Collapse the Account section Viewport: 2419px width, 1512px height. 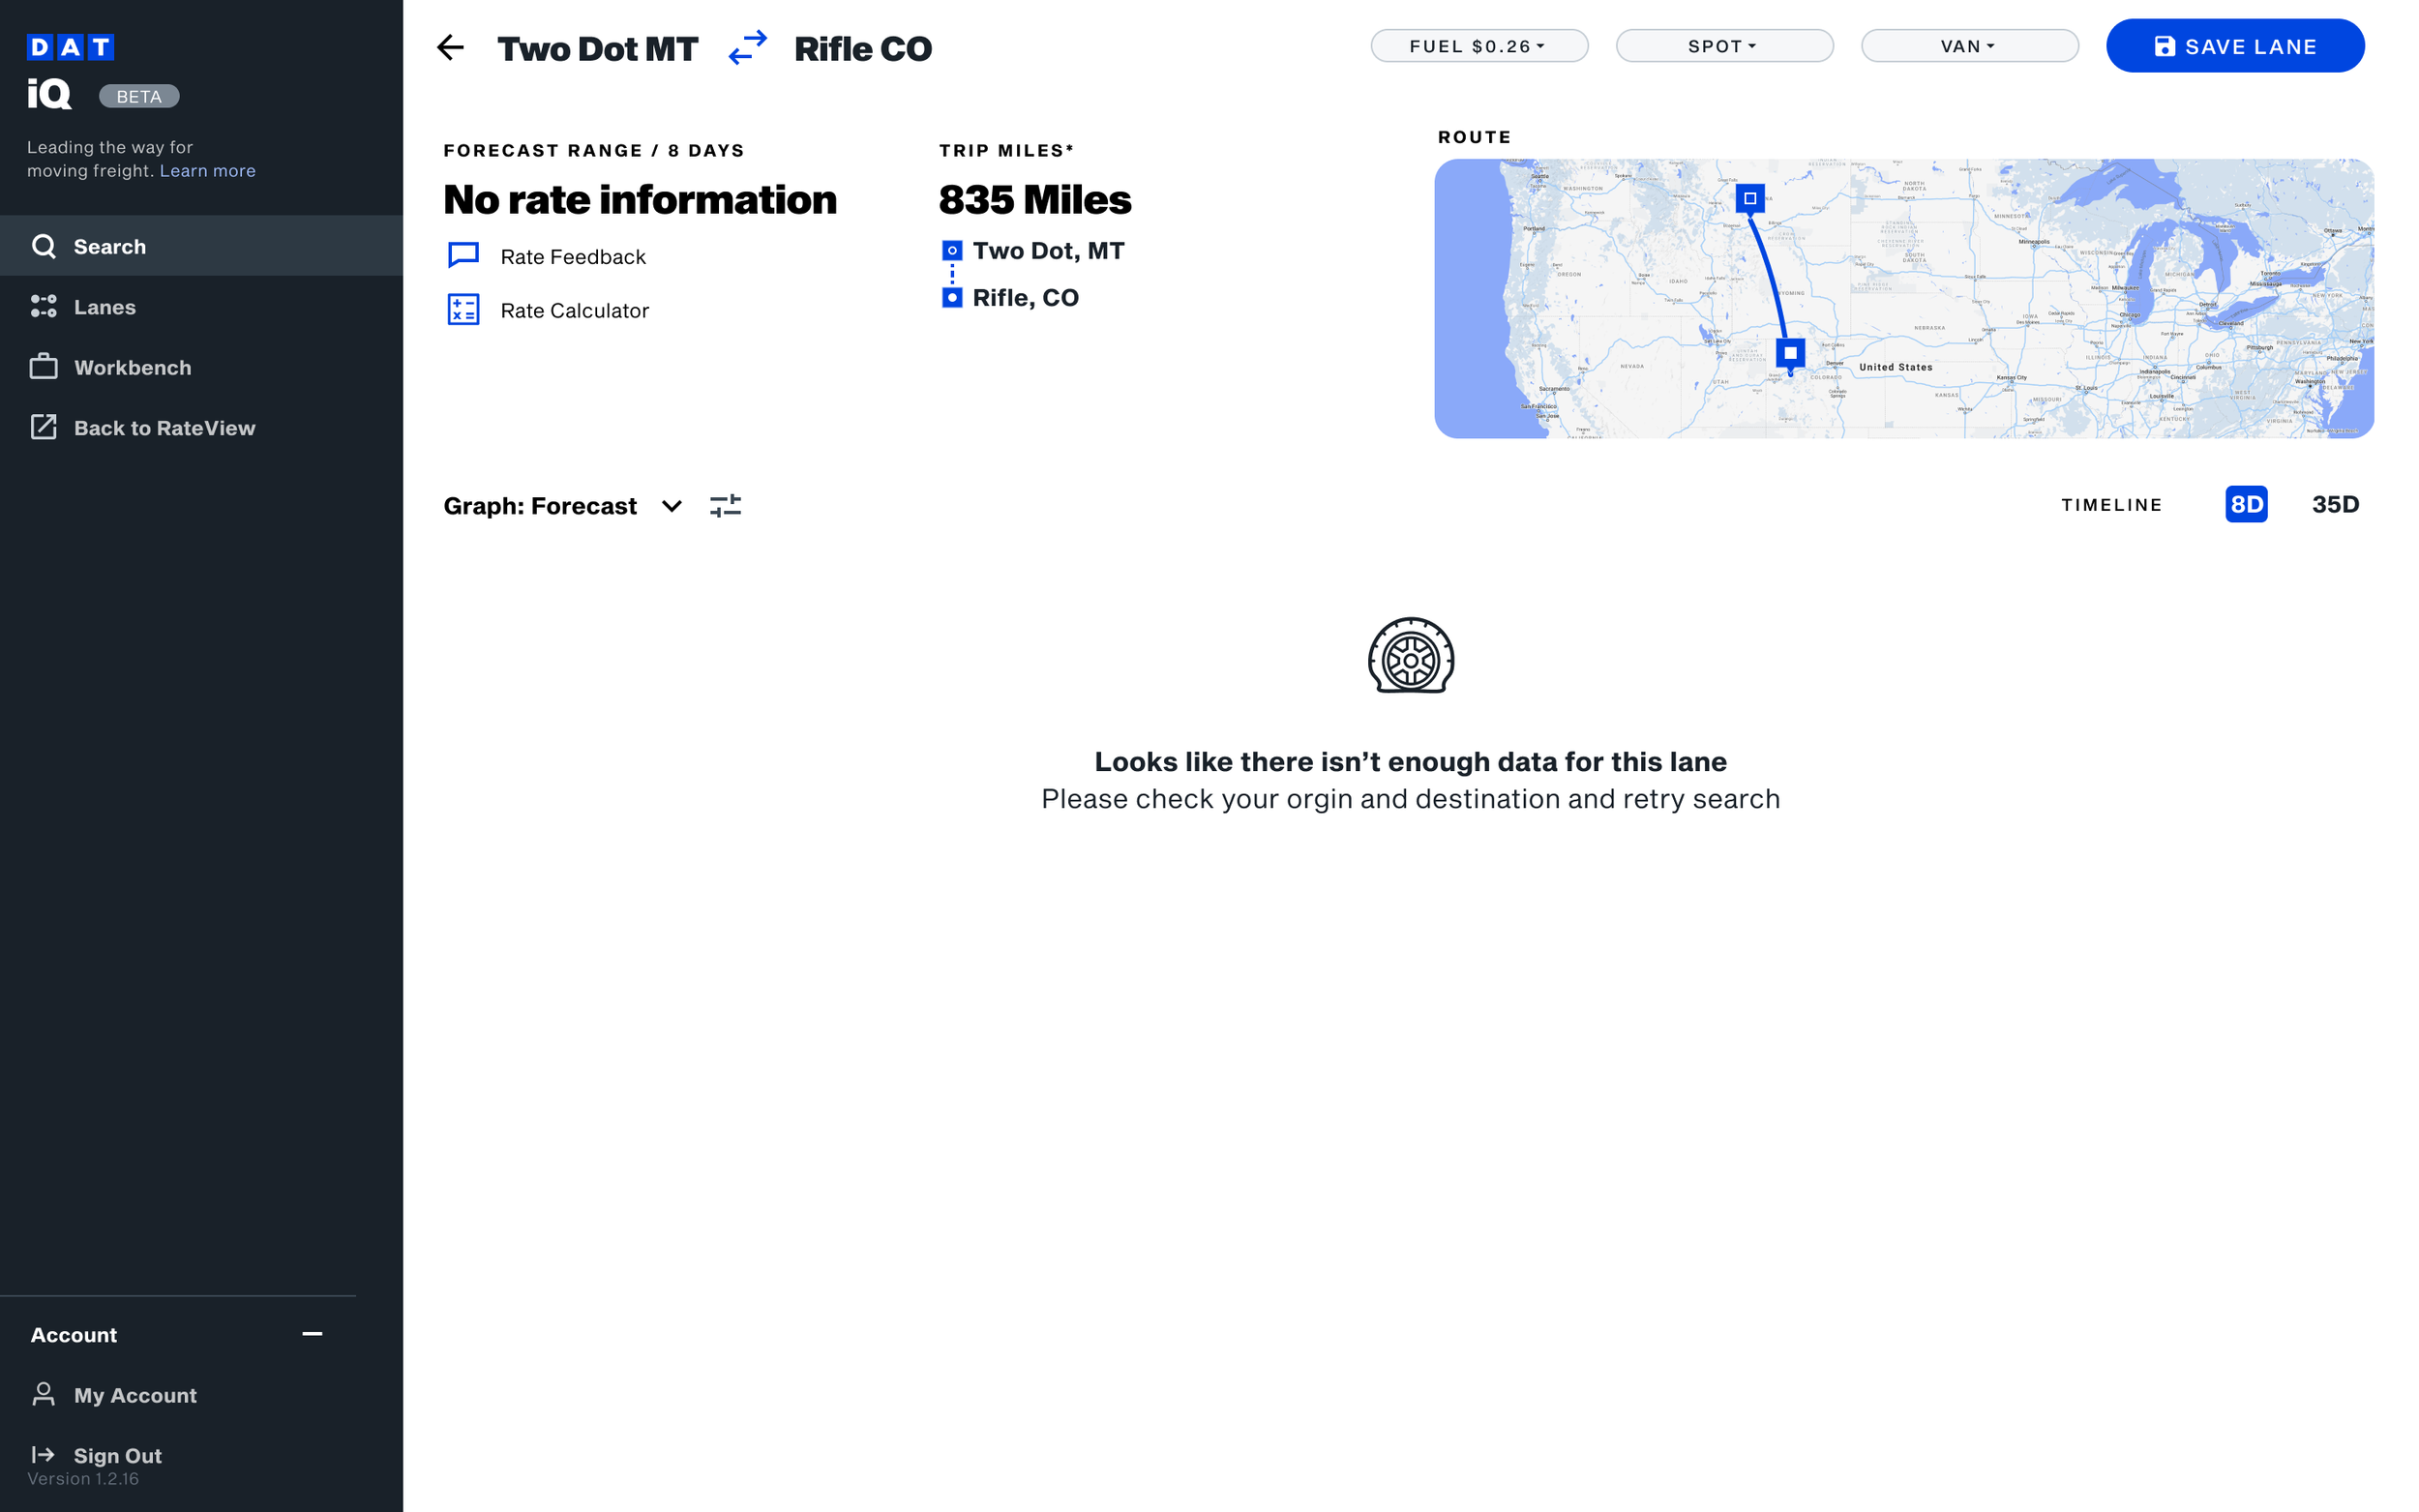312,1334
